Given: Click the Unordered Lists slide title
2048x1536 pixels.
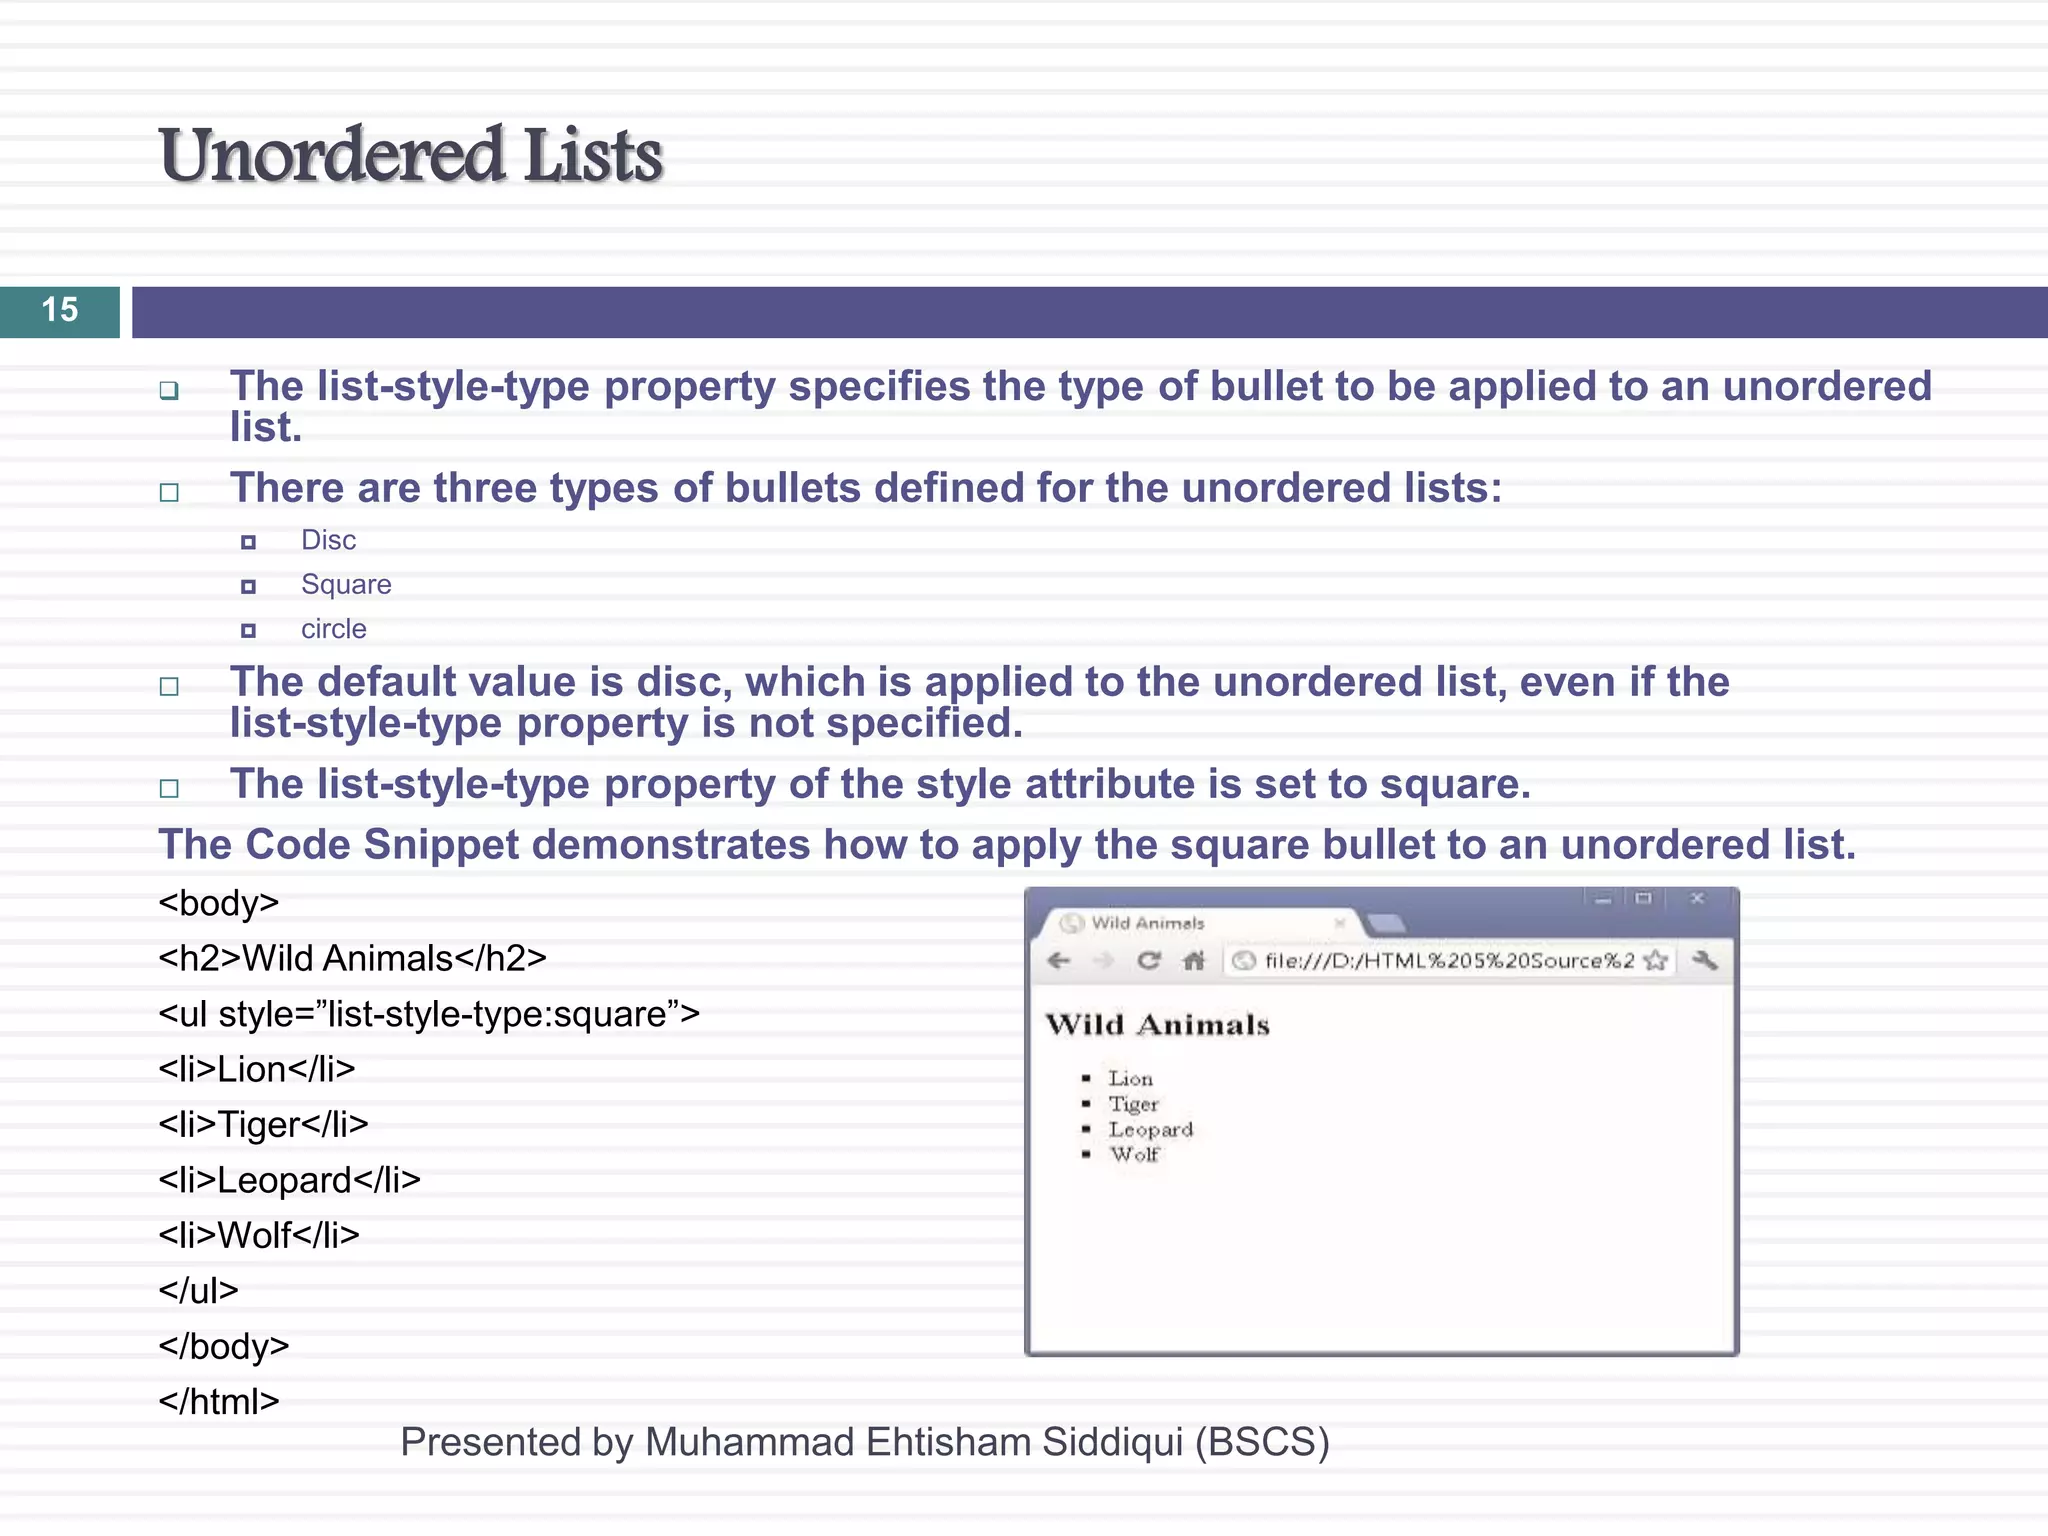Looking at the screenshot, I should click(x=411, y=155).
